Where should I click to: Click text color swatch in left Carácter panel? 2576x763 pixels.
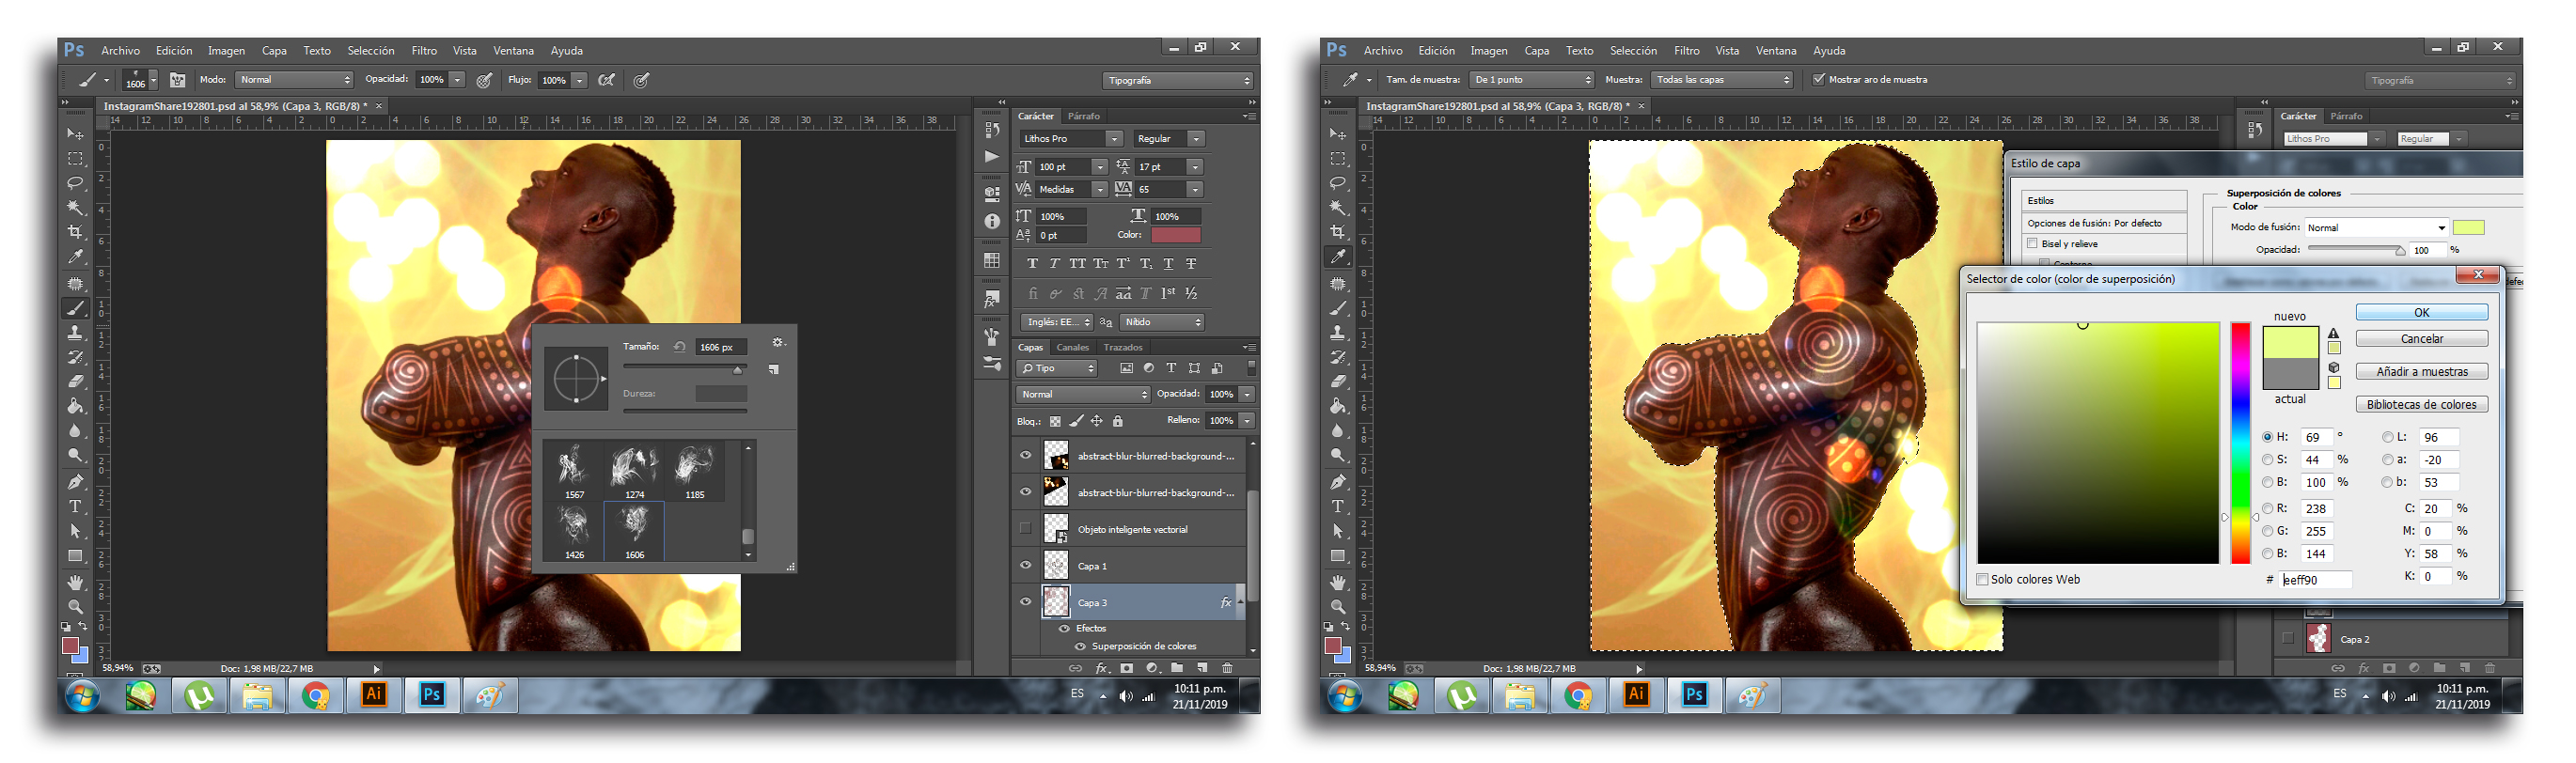point(1175,235)
